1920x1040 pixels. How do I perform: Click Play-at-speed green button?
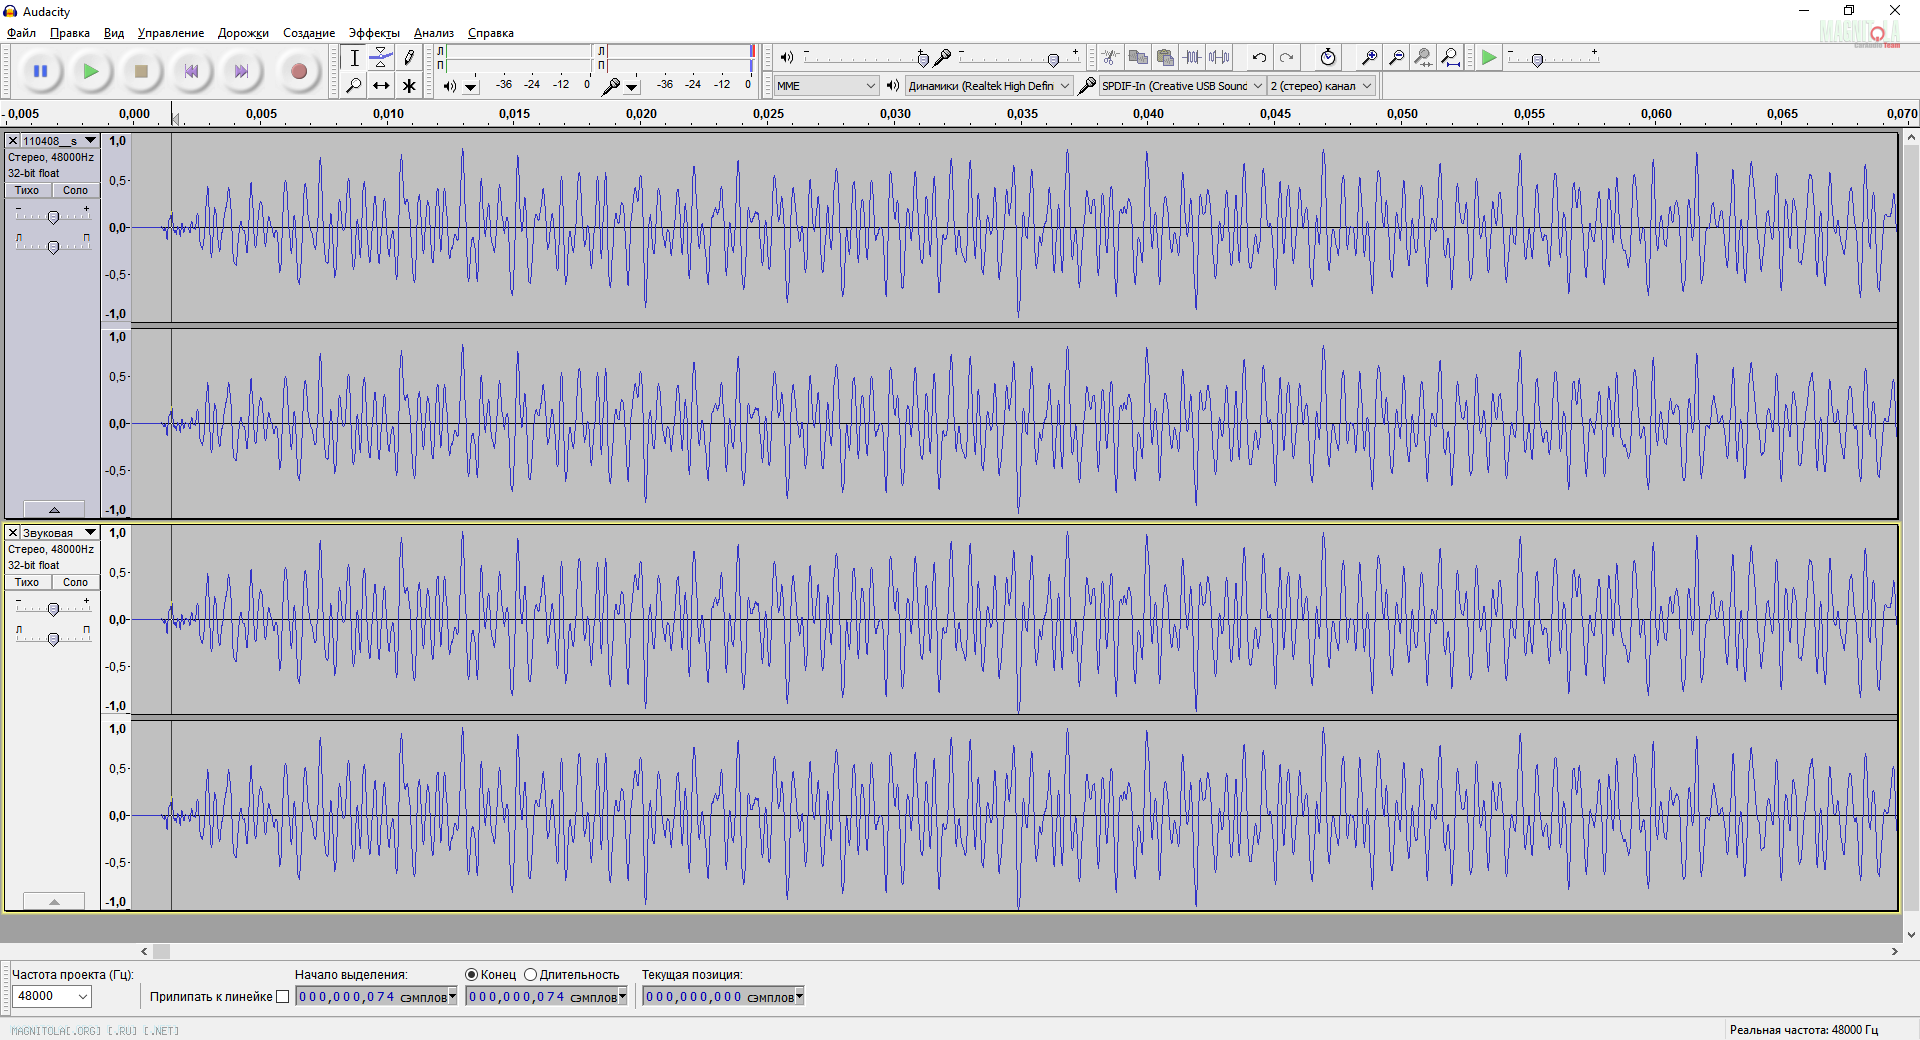[1489, 57]
